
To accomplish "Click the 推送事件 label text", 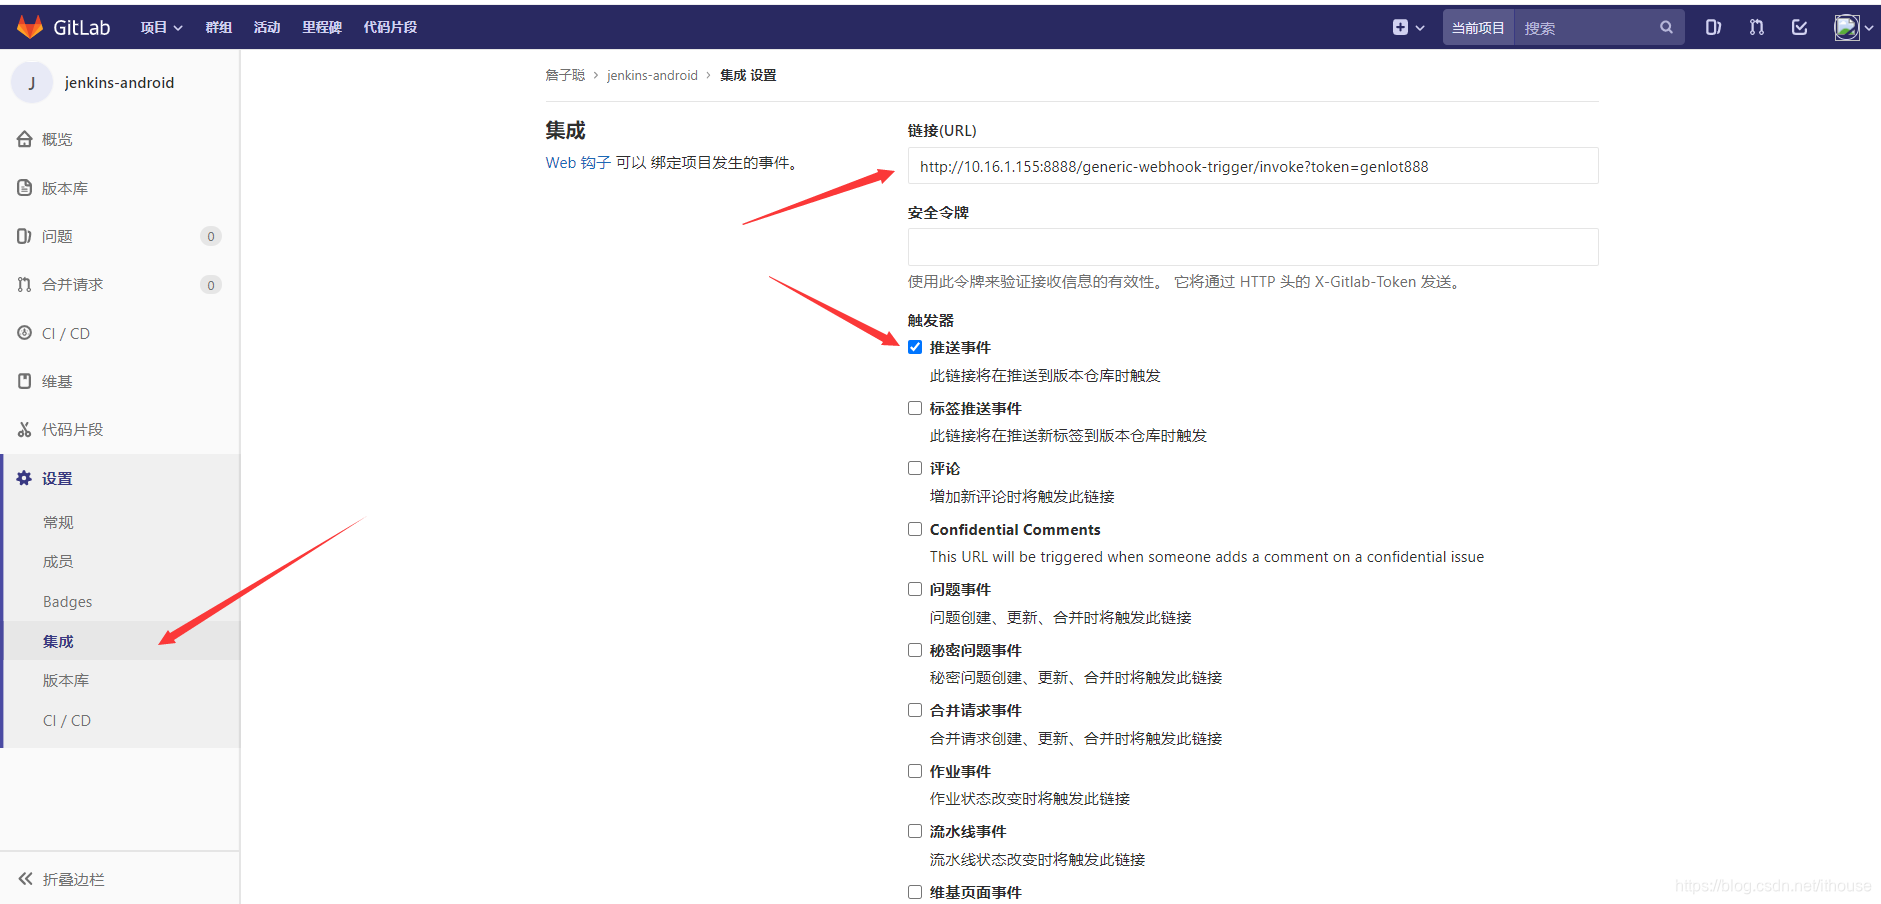I will coord(960,347).
